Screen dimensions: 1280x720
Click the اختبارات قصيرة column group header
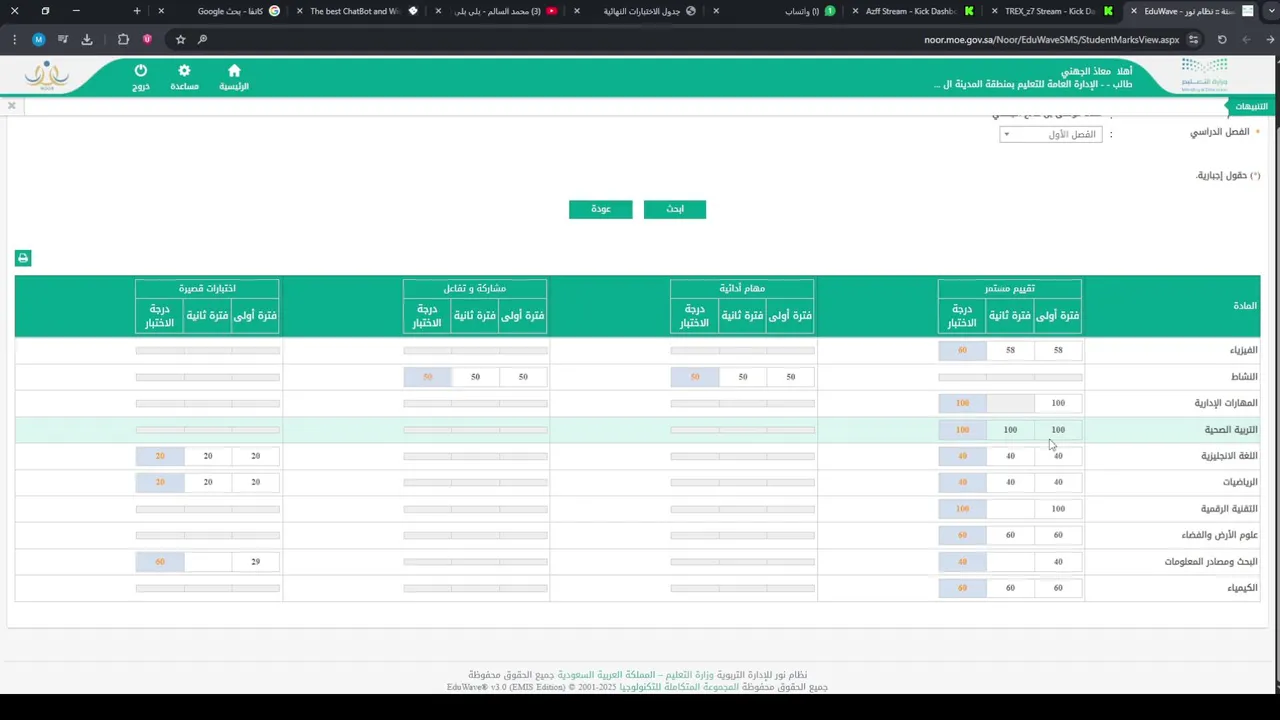coord(207,288)
